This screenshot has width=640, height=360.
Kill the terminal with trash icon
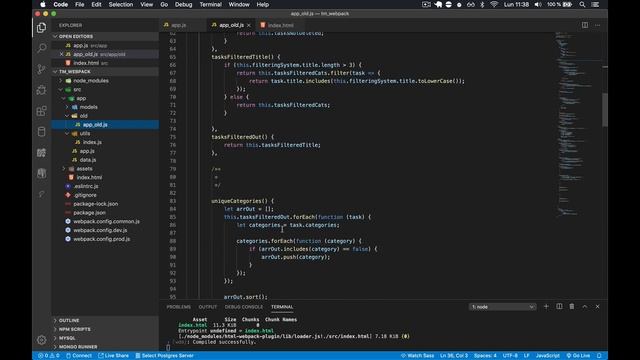572,307
